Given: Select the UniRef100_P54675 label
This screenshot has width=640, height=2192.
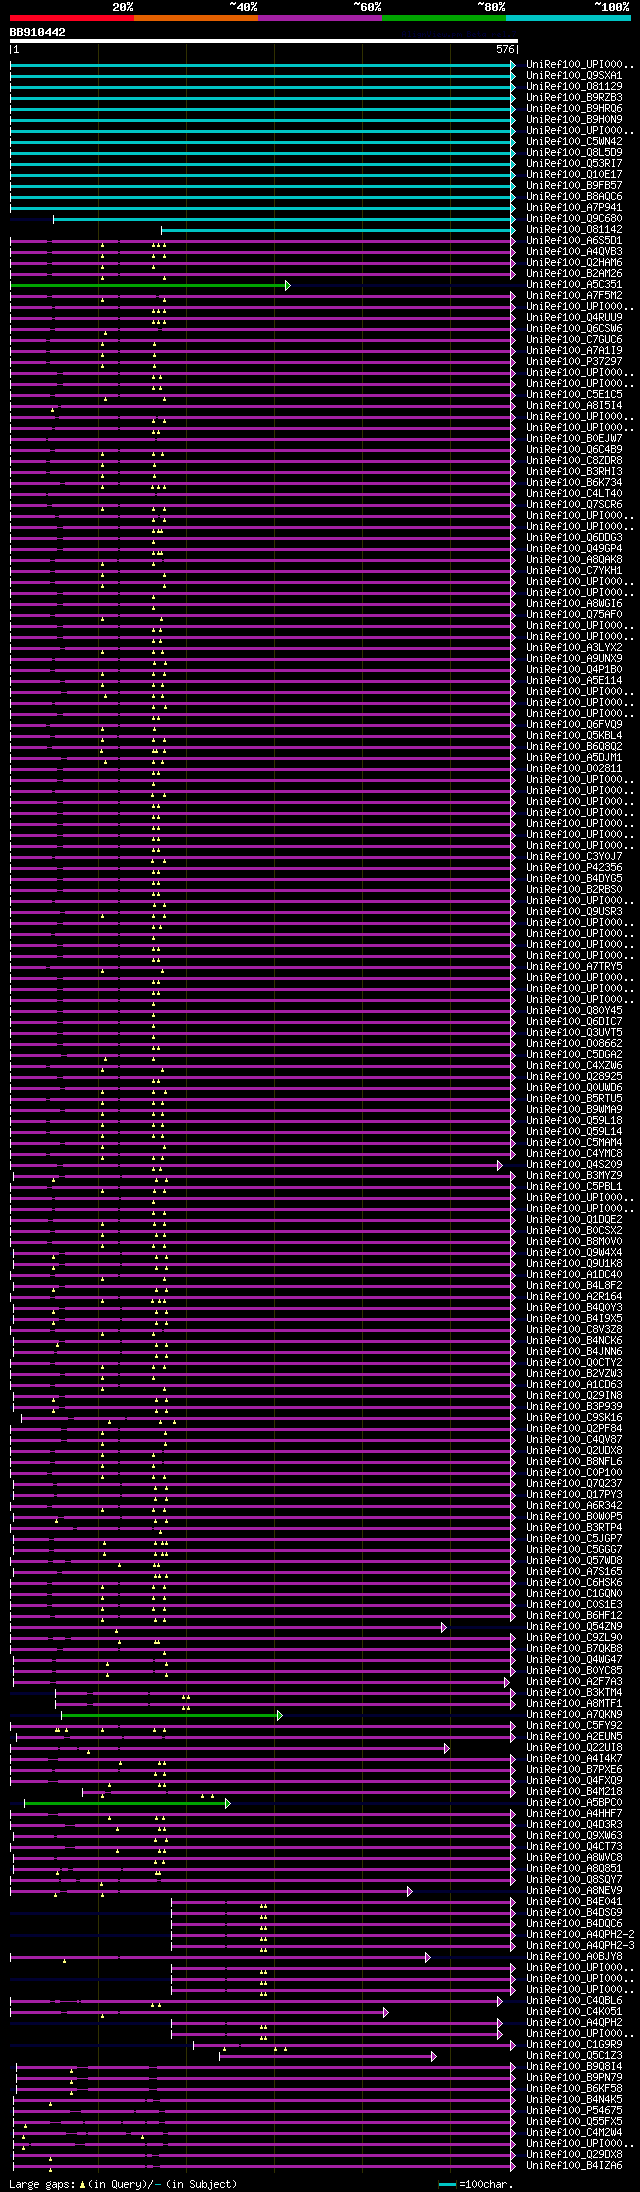Looking at the screenshot, I should 574,2110.
